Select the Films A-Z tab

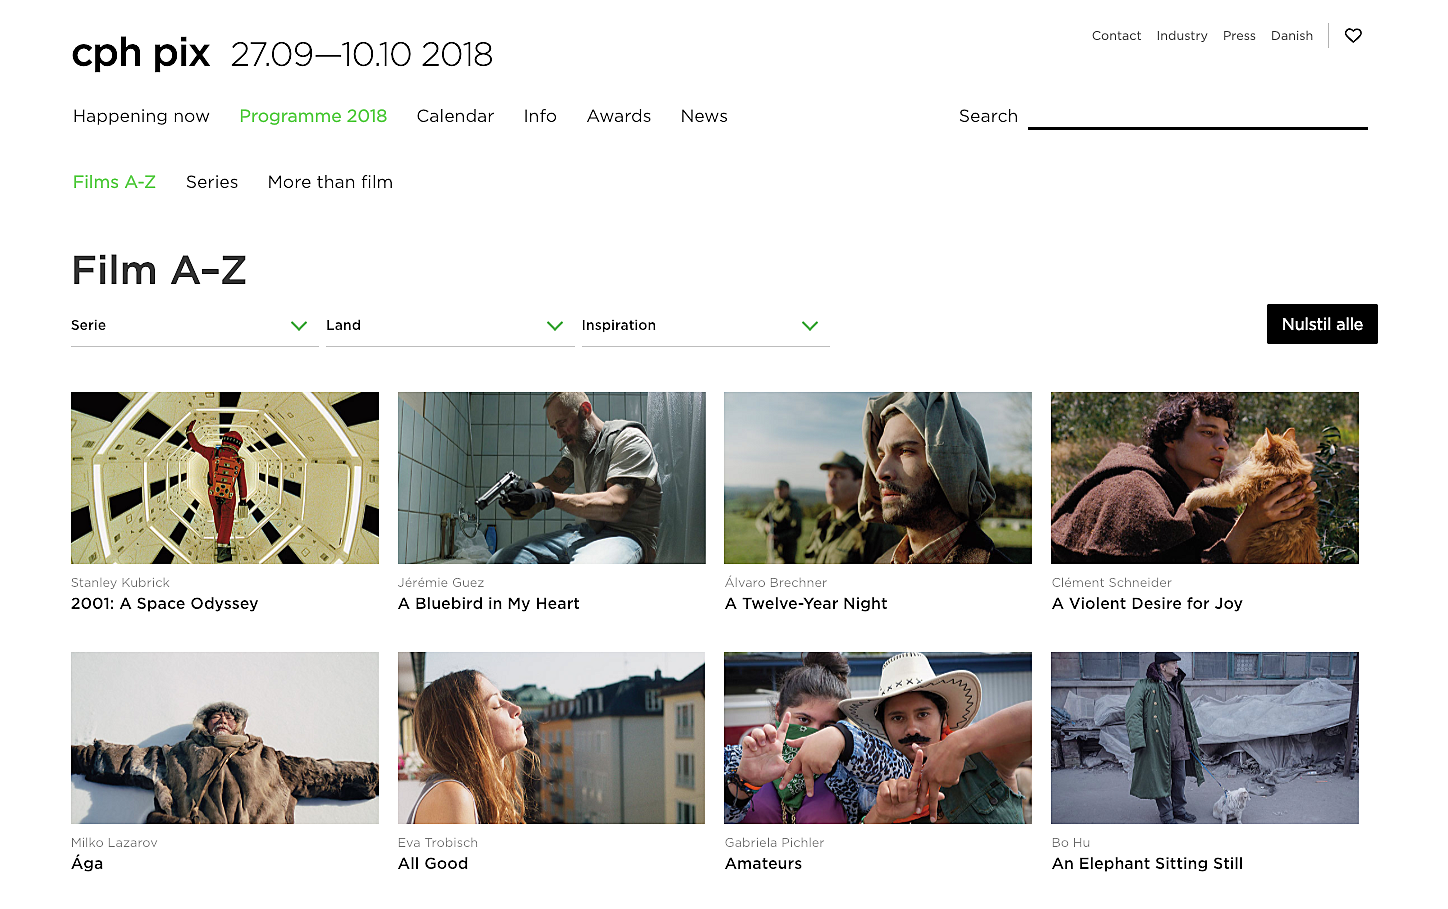click(x=114, y=182)
